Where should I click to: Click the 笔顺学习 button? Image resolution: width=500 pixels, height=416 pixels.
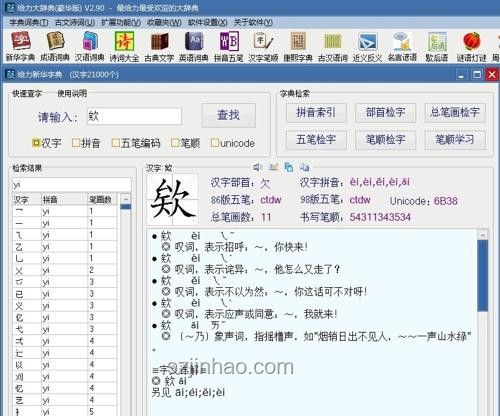point(455,140)
